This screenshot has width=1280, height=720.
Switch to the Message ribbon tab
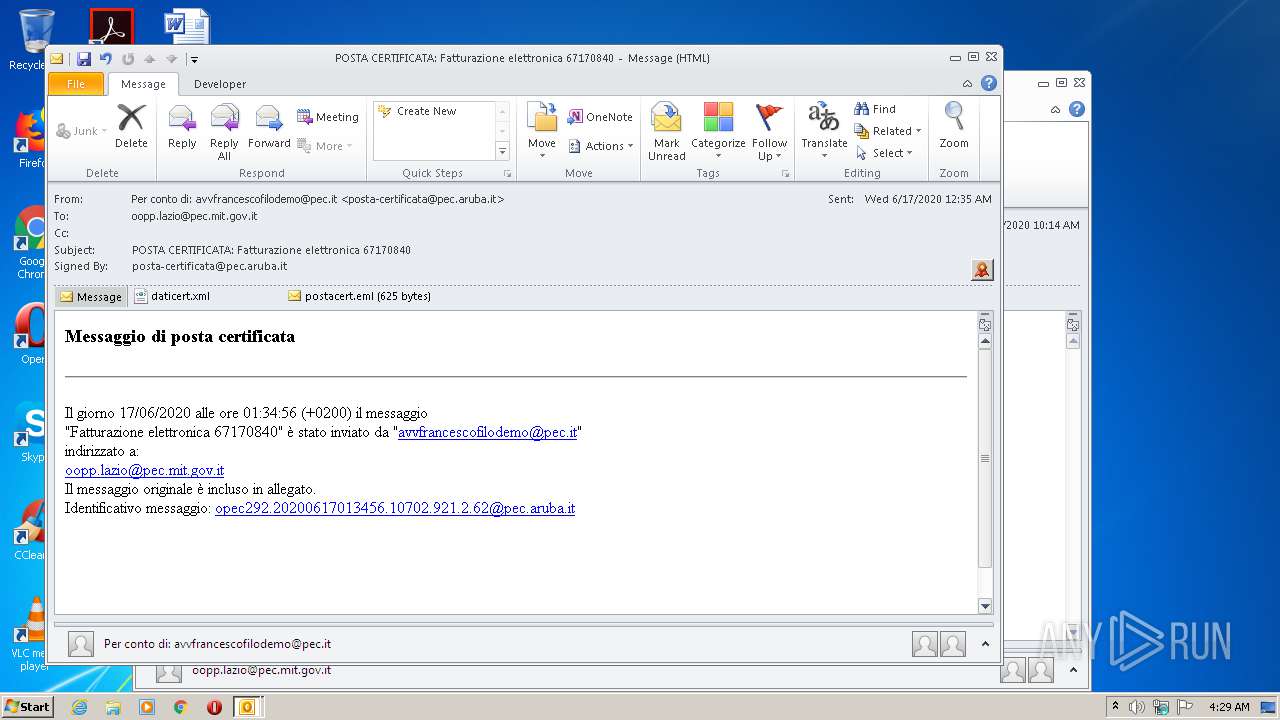coord(143,84)
